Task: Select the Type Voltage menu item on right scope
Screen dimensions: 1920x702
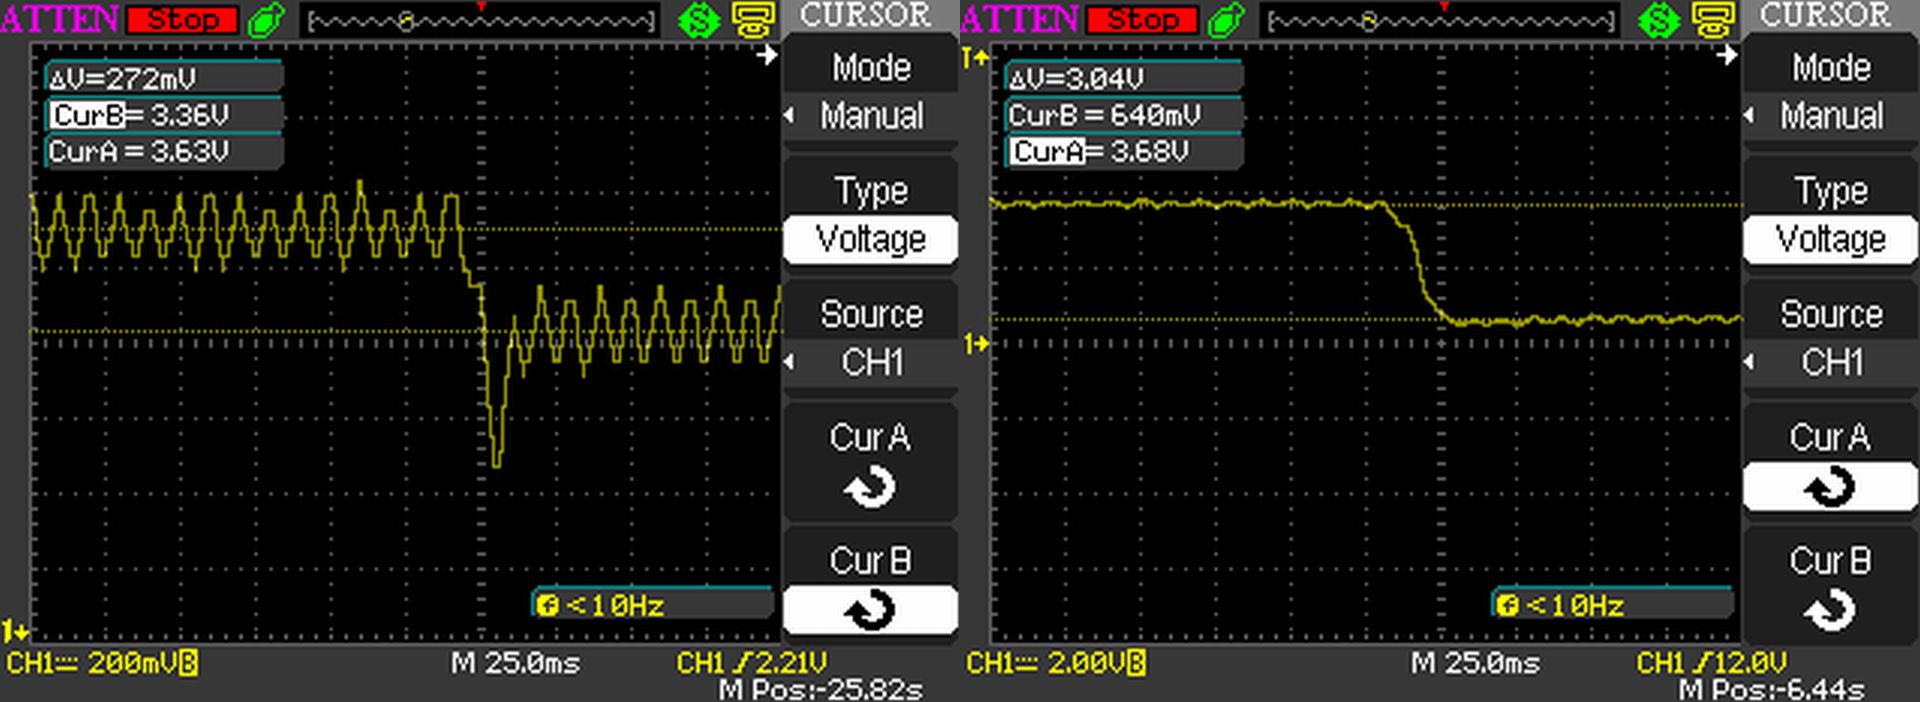Action: [x=1830, y=240]
